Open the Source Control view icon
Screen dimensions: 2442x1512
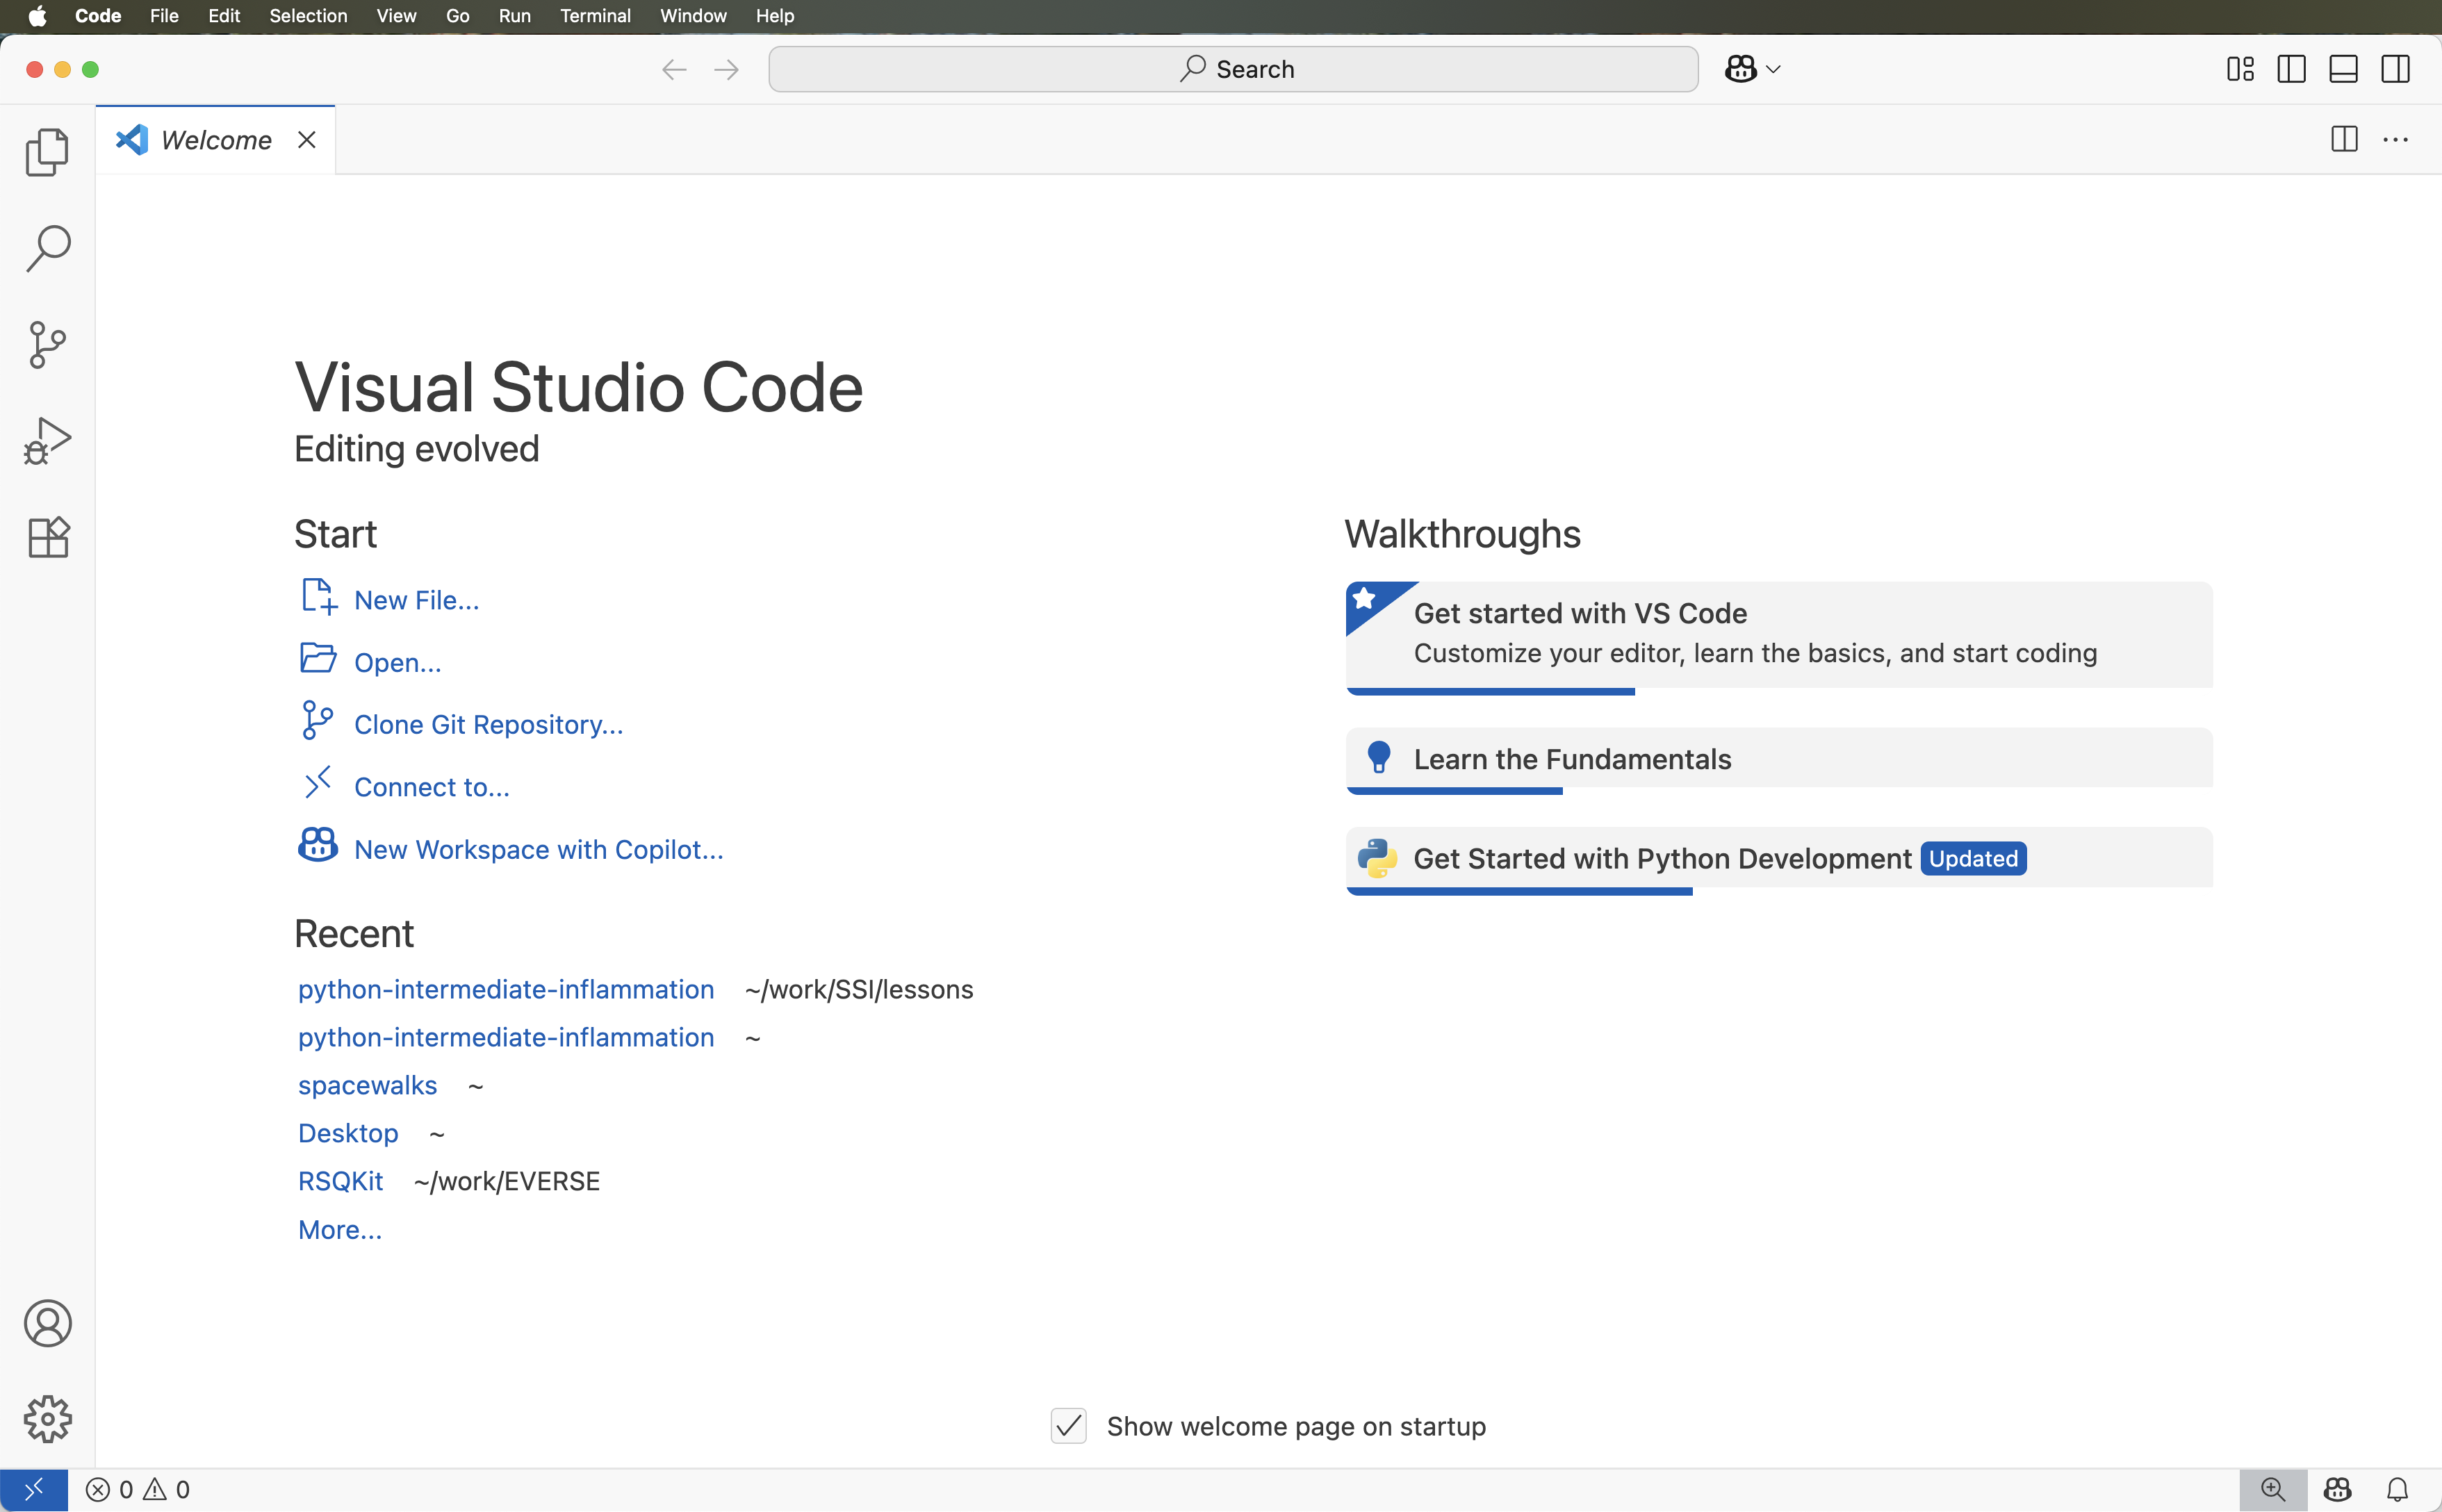click(x=47, y=345)
